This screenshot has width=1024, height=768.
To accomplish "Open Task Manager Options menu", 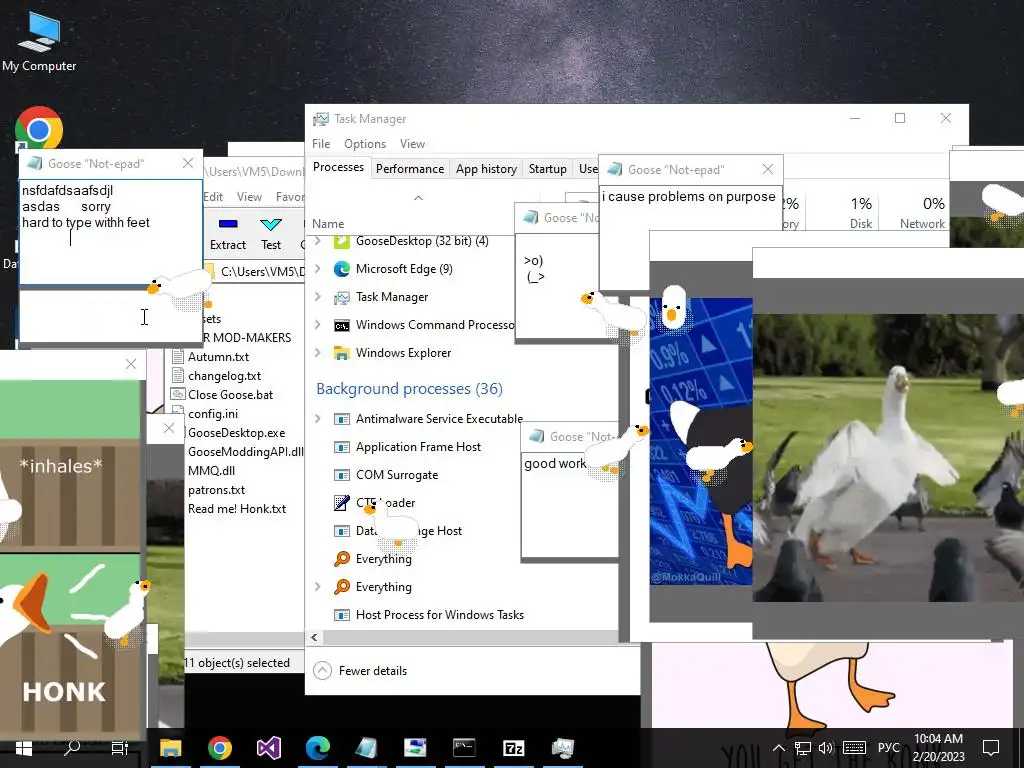I will [x=365, y=144].
